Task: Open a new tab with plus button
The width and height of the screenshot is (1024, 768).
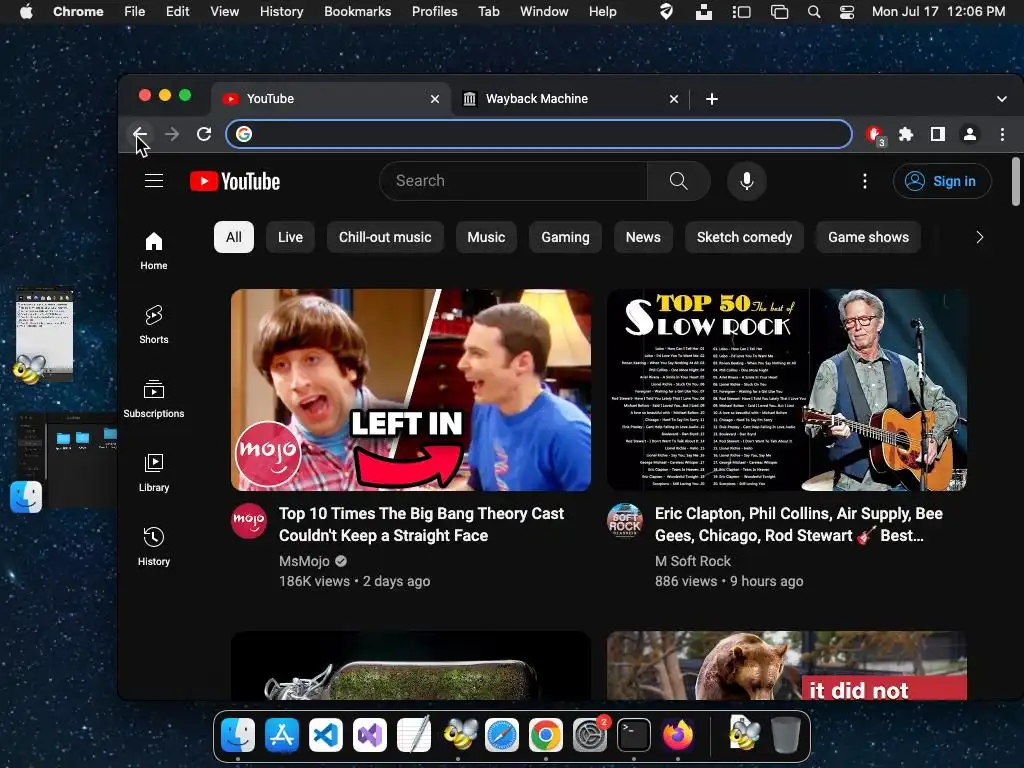Action: (712, 99)
